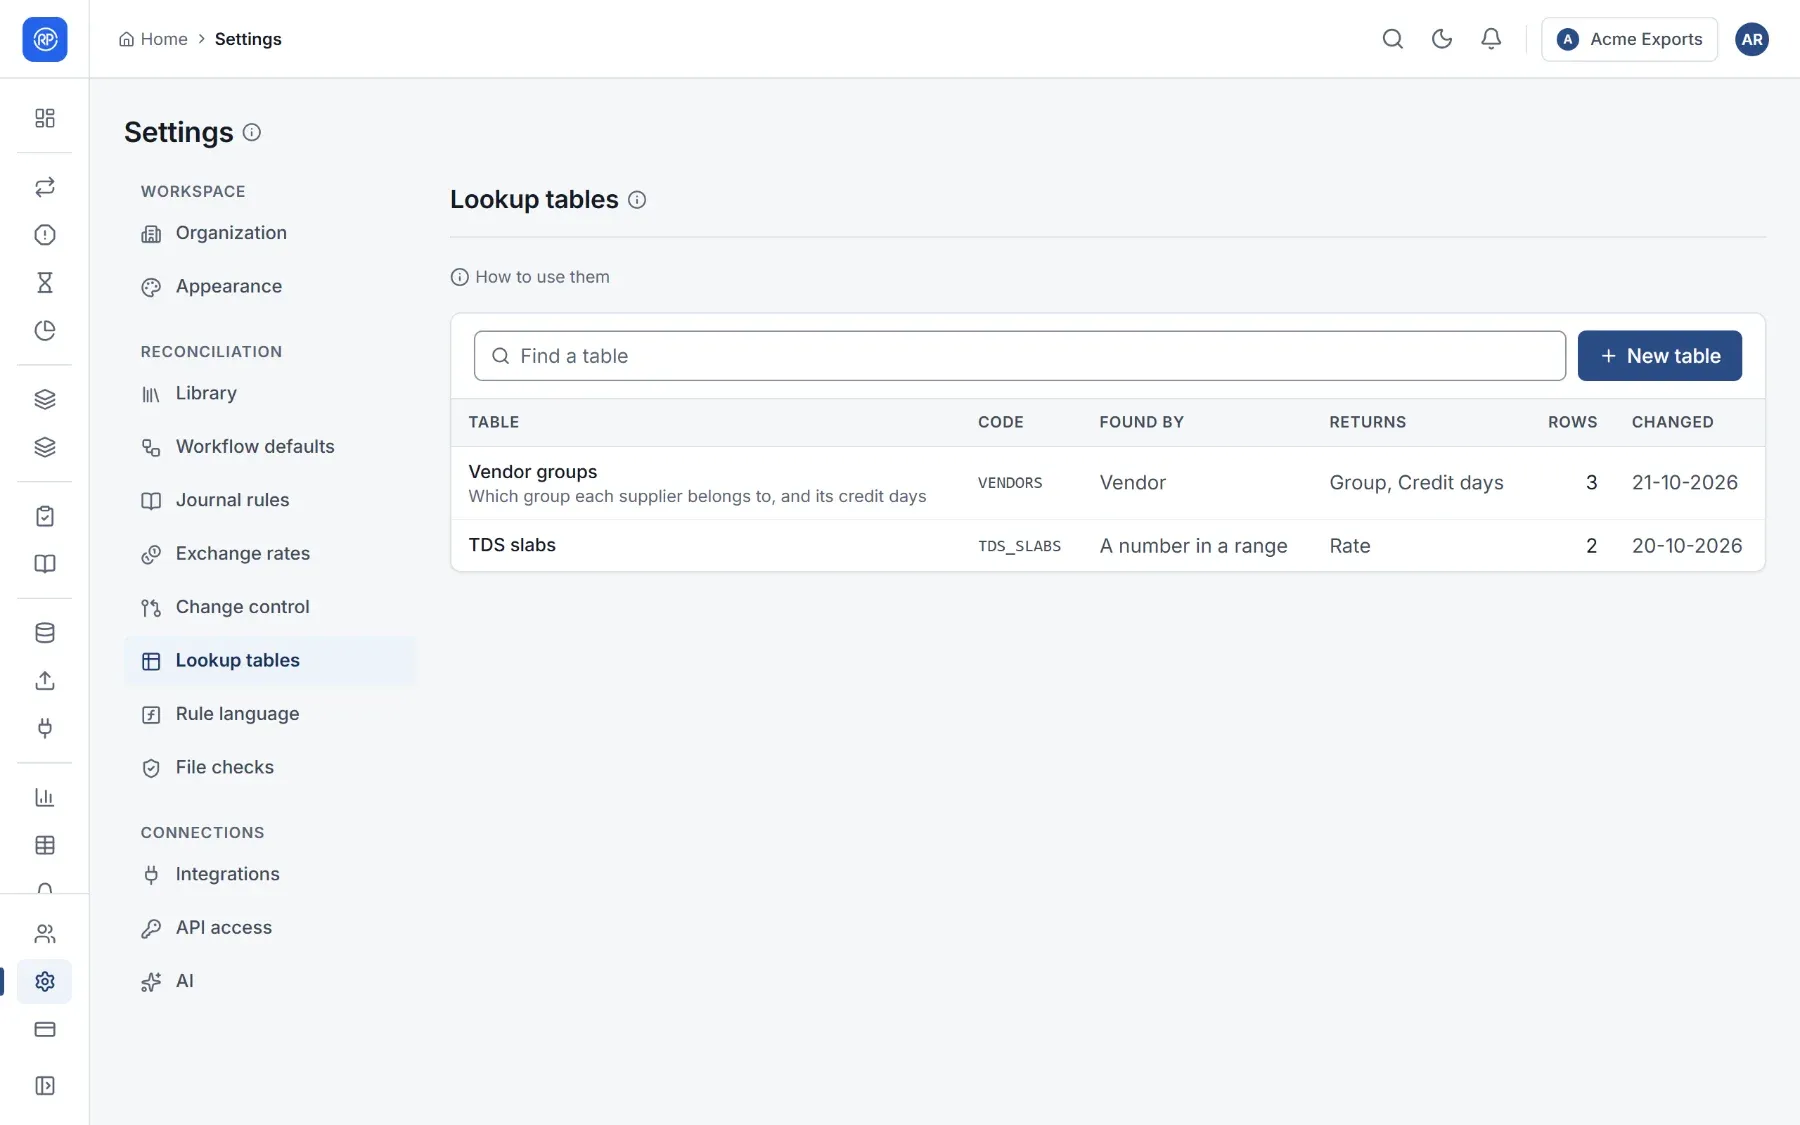This screenshot has height=1125, width=1800.
Task: Open dashboard grid icon in sidebar
Action: point(45,118)
